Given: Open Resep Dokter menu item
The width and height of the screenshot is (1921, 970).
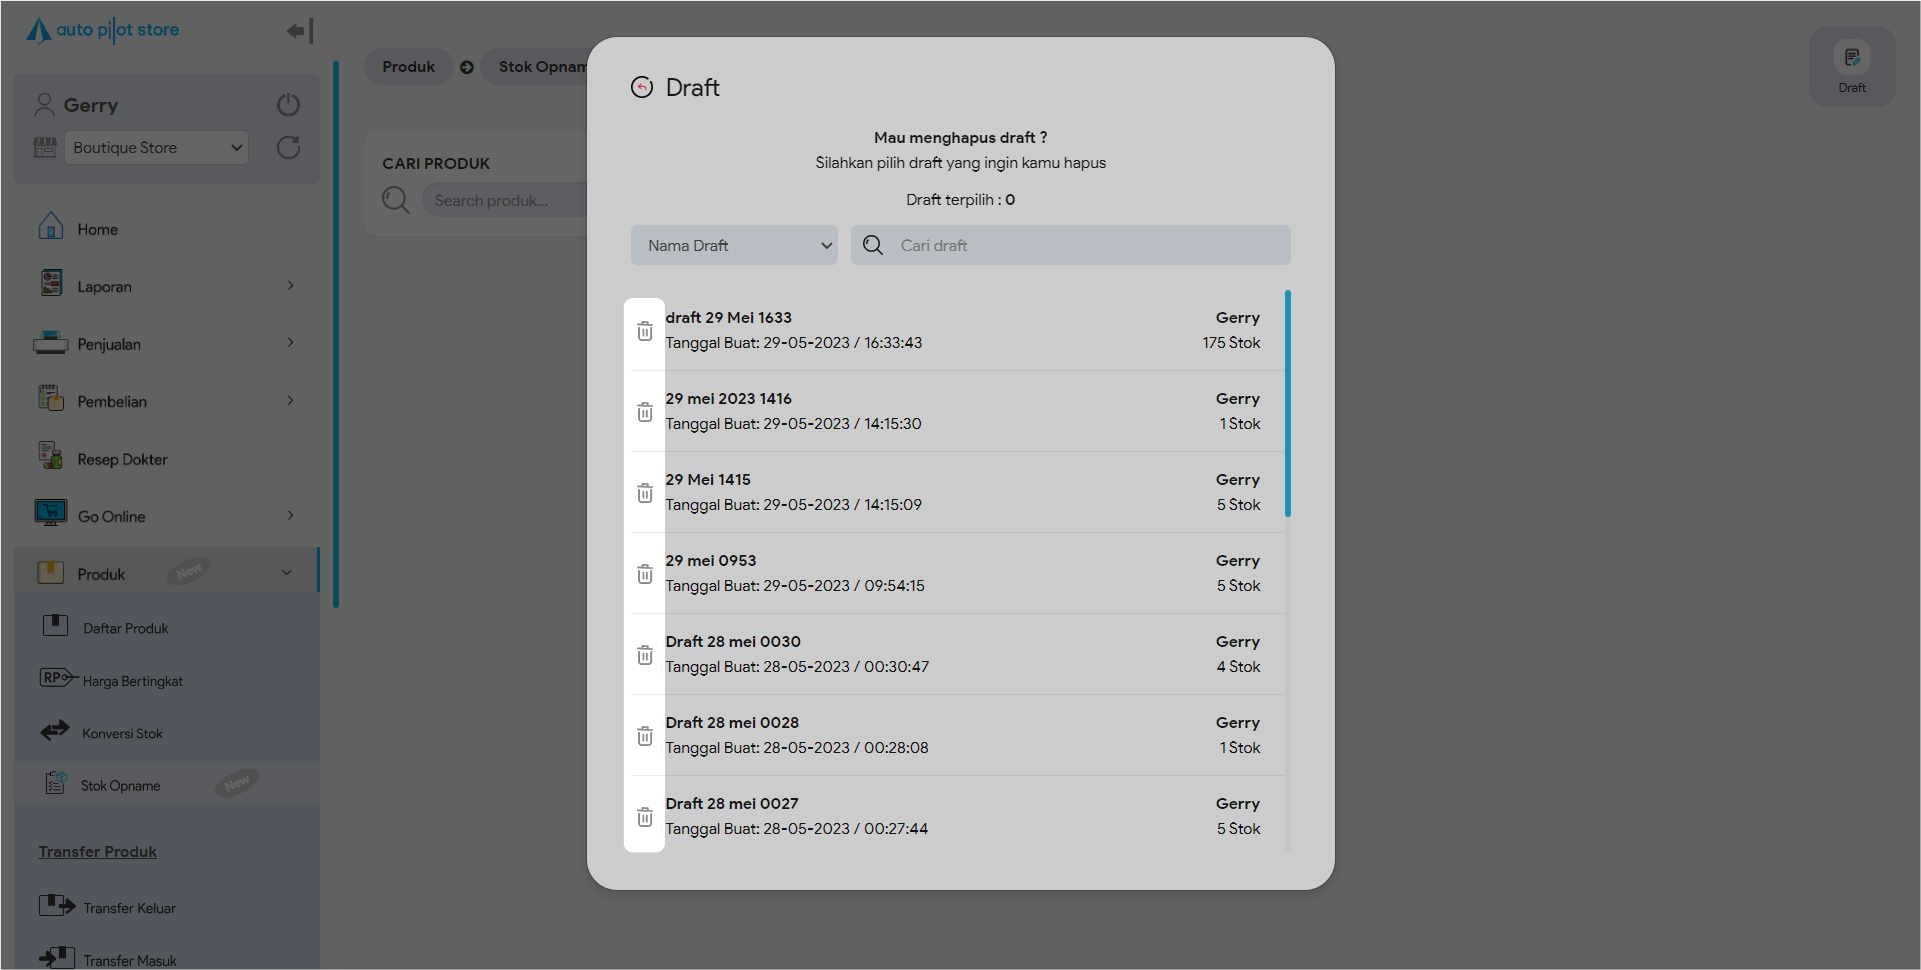Looking at the screenshot, I should (122, 460).
